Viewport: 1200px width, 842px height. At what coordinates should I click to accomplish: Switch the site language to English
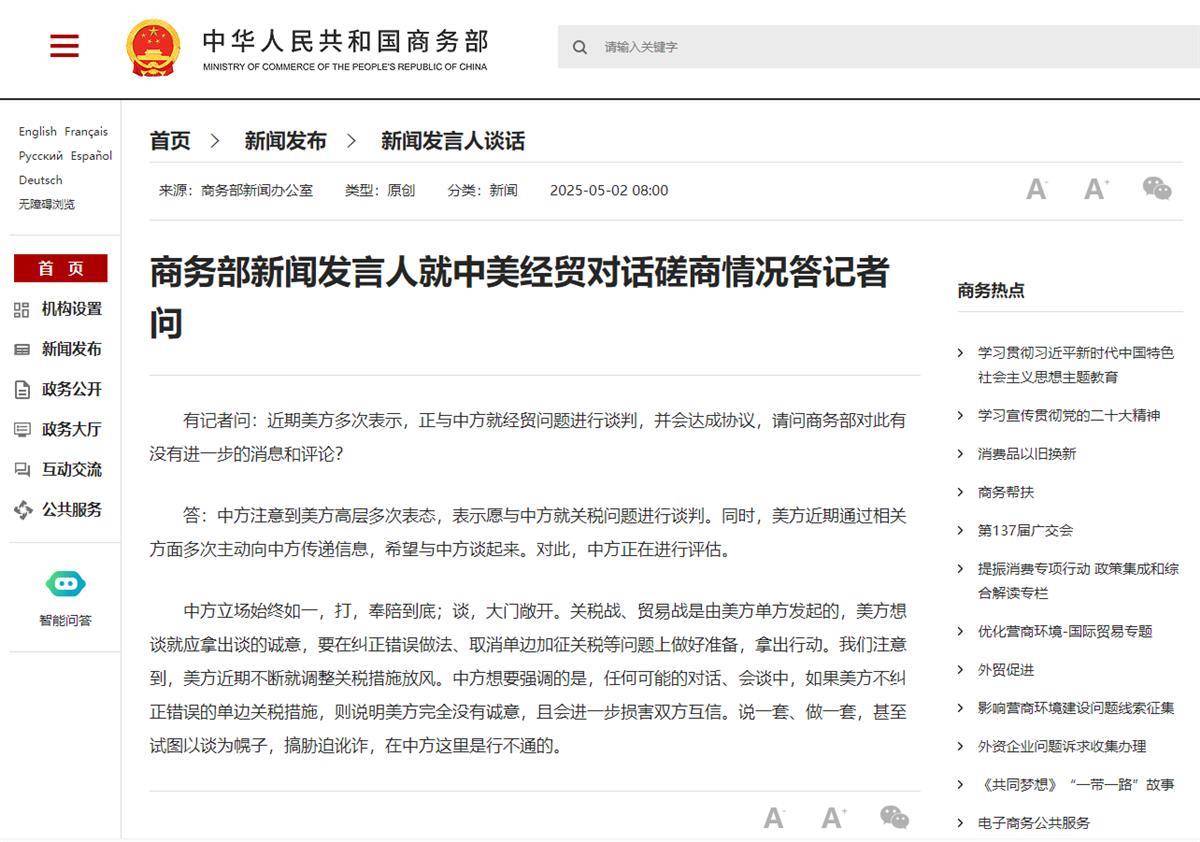[36, 131]
